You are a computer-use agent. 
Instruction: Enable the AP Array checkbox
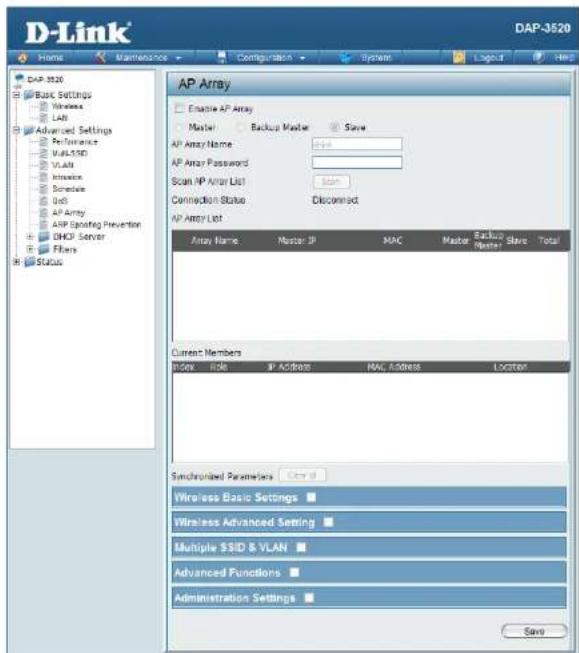click(179, 109)
